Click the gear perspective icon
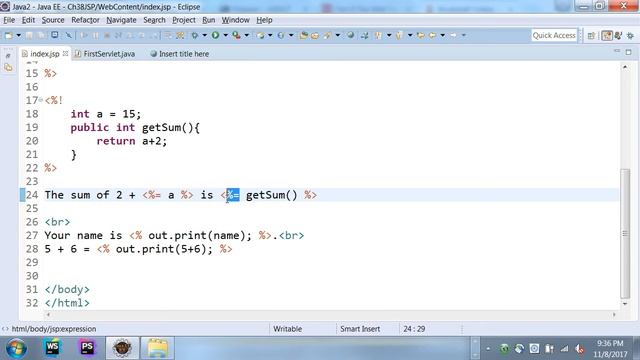This screenshot has width=640, height=360. (630, 36)
